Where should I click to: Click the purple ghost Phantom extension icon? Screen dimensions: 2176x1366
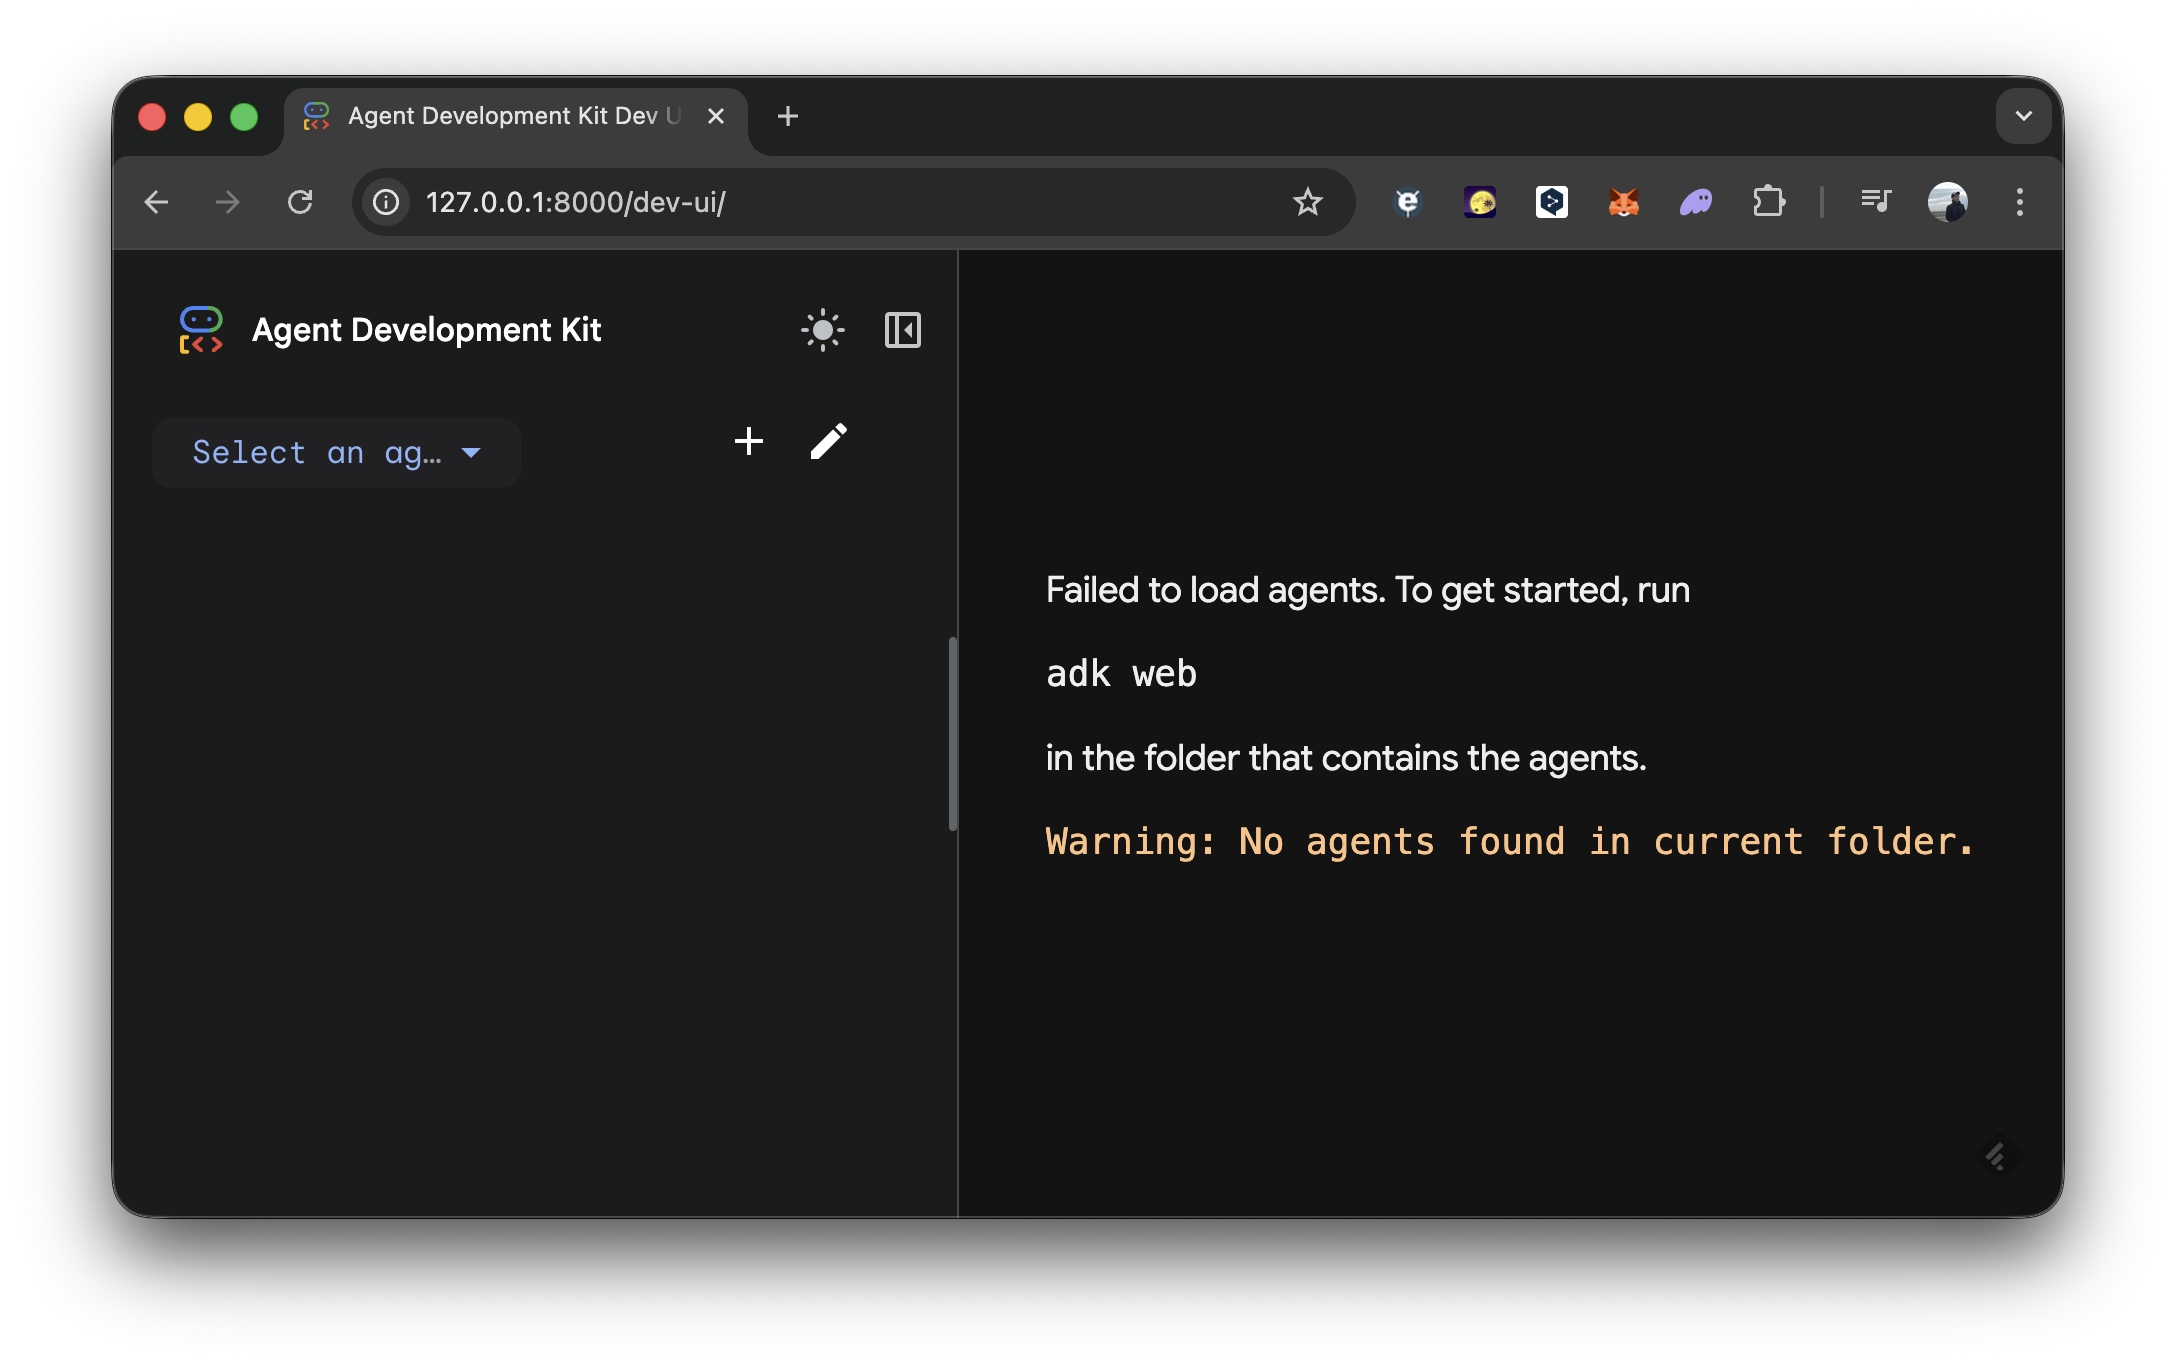[1695, 202]
